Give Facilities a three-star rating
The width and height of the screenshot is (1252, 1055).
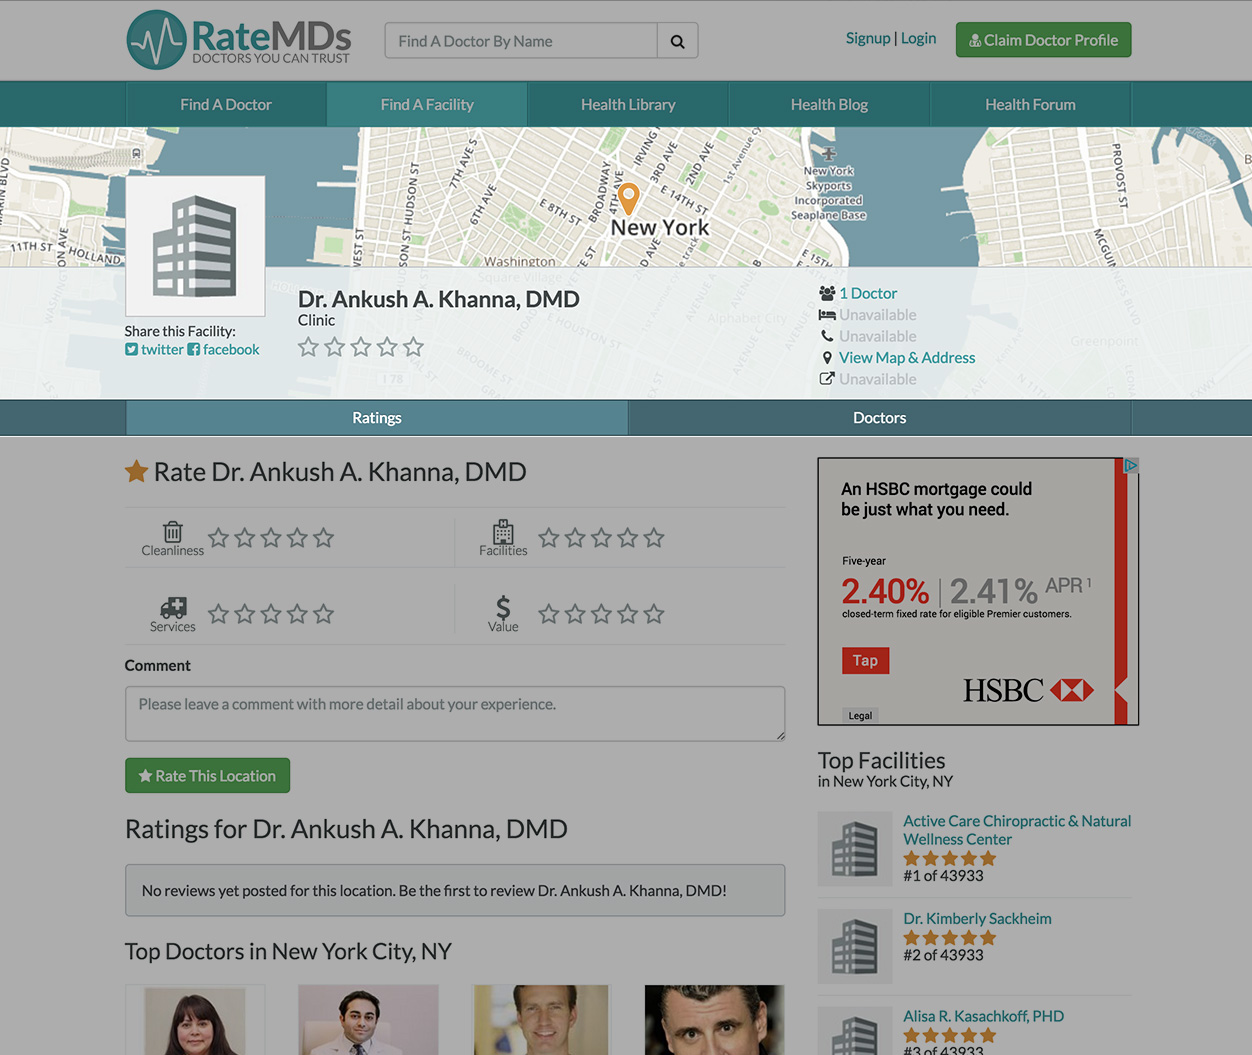coord(601,538)
